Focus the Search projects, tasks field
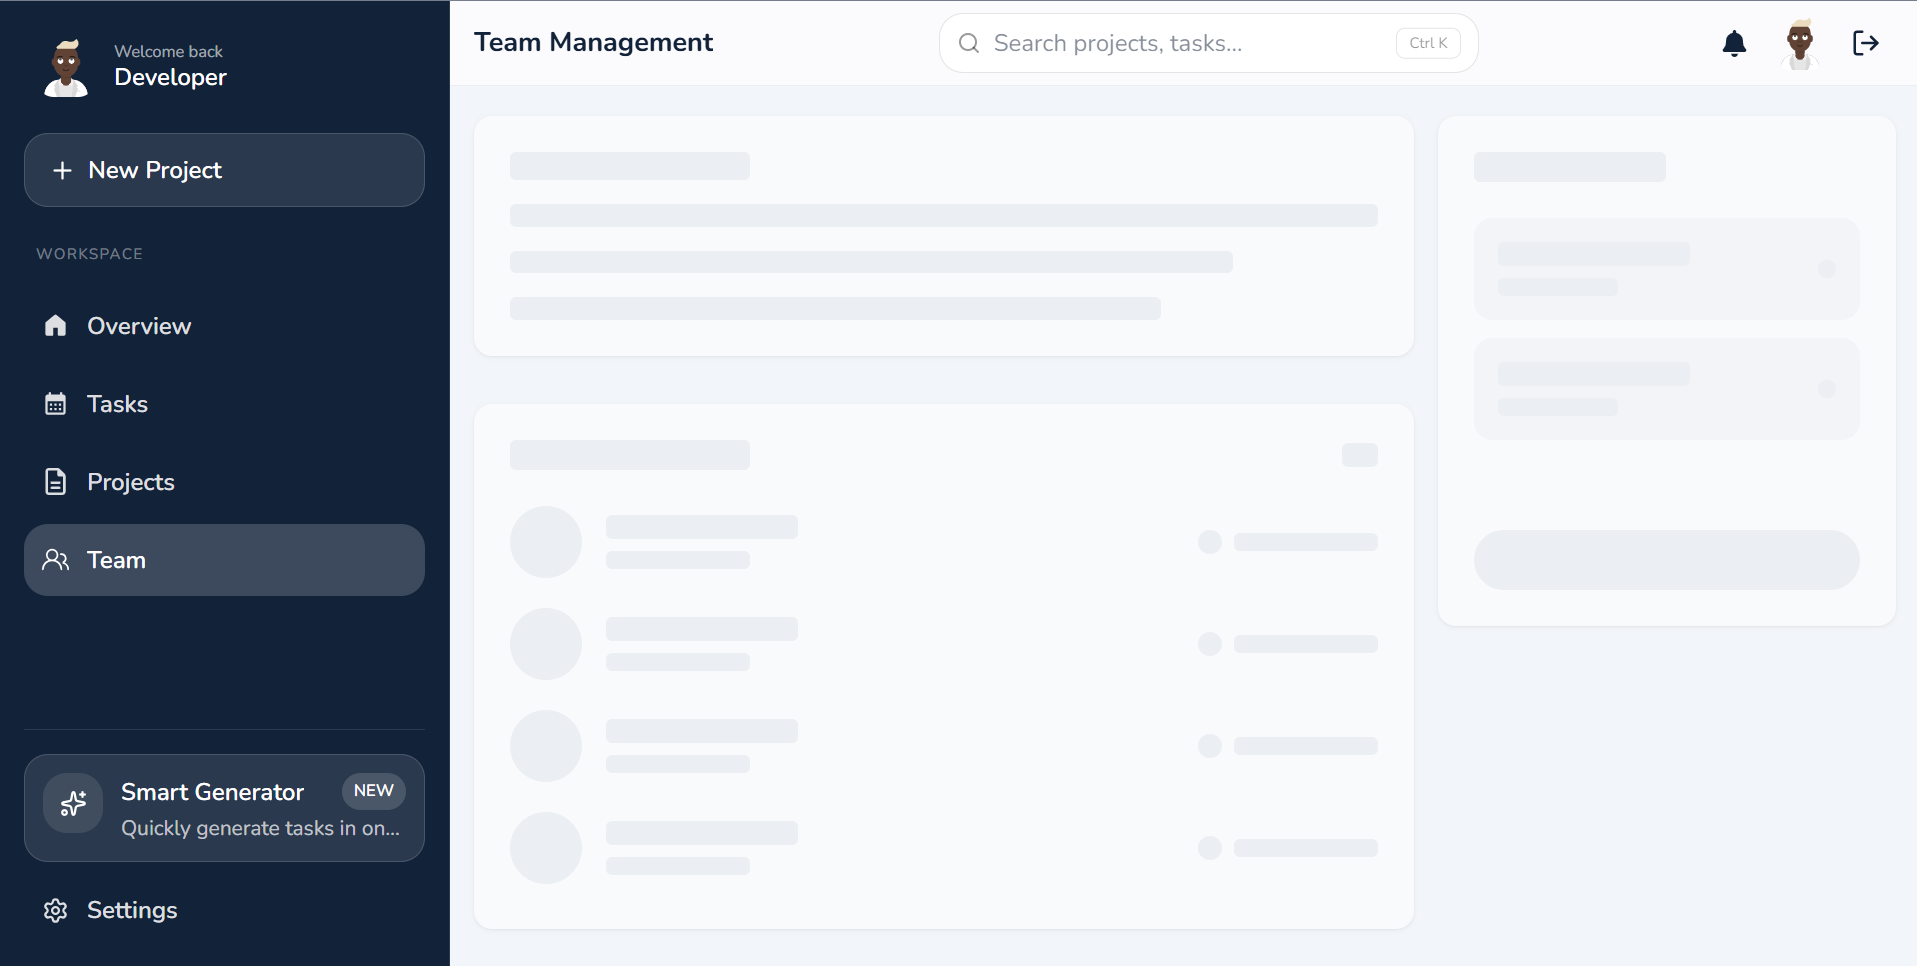This screenshot has width=1917, height=966. click(x=1208, y=43)
